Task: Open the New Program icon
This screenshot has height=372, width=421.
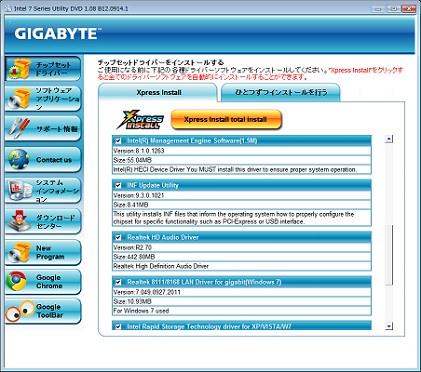Action: point(19,252)
